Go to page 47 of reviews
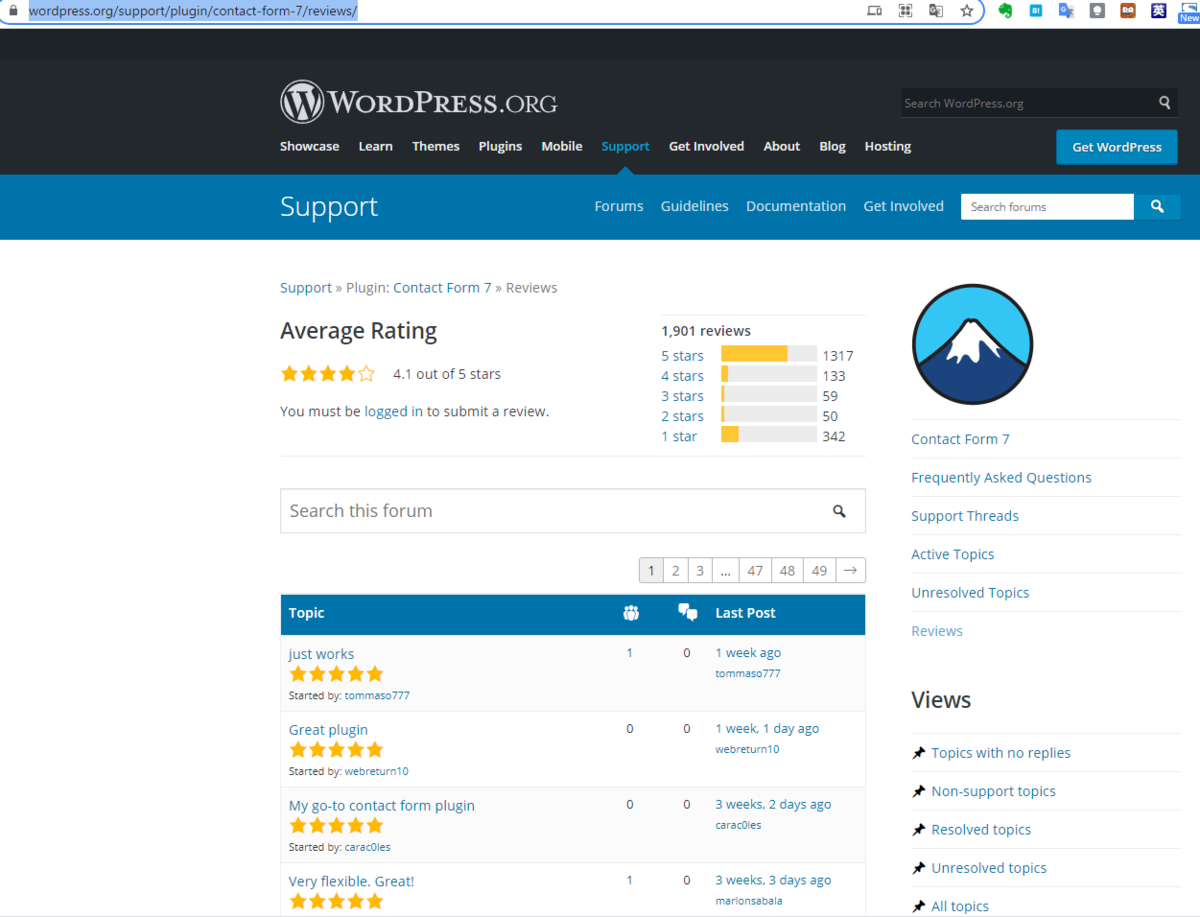This screenshot has width=1200, height=917. (x=755, y=570)
